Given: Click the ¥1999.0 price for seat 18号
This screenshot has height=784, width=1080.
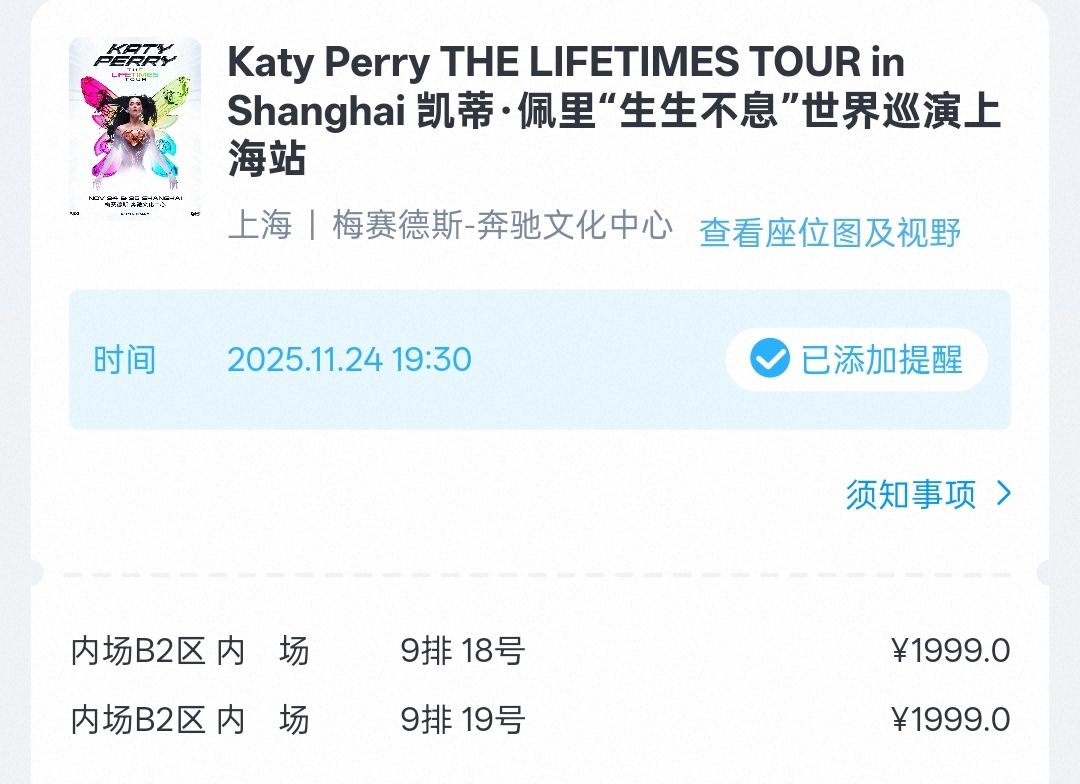Looking at the screenshot, I should [950, 652].
